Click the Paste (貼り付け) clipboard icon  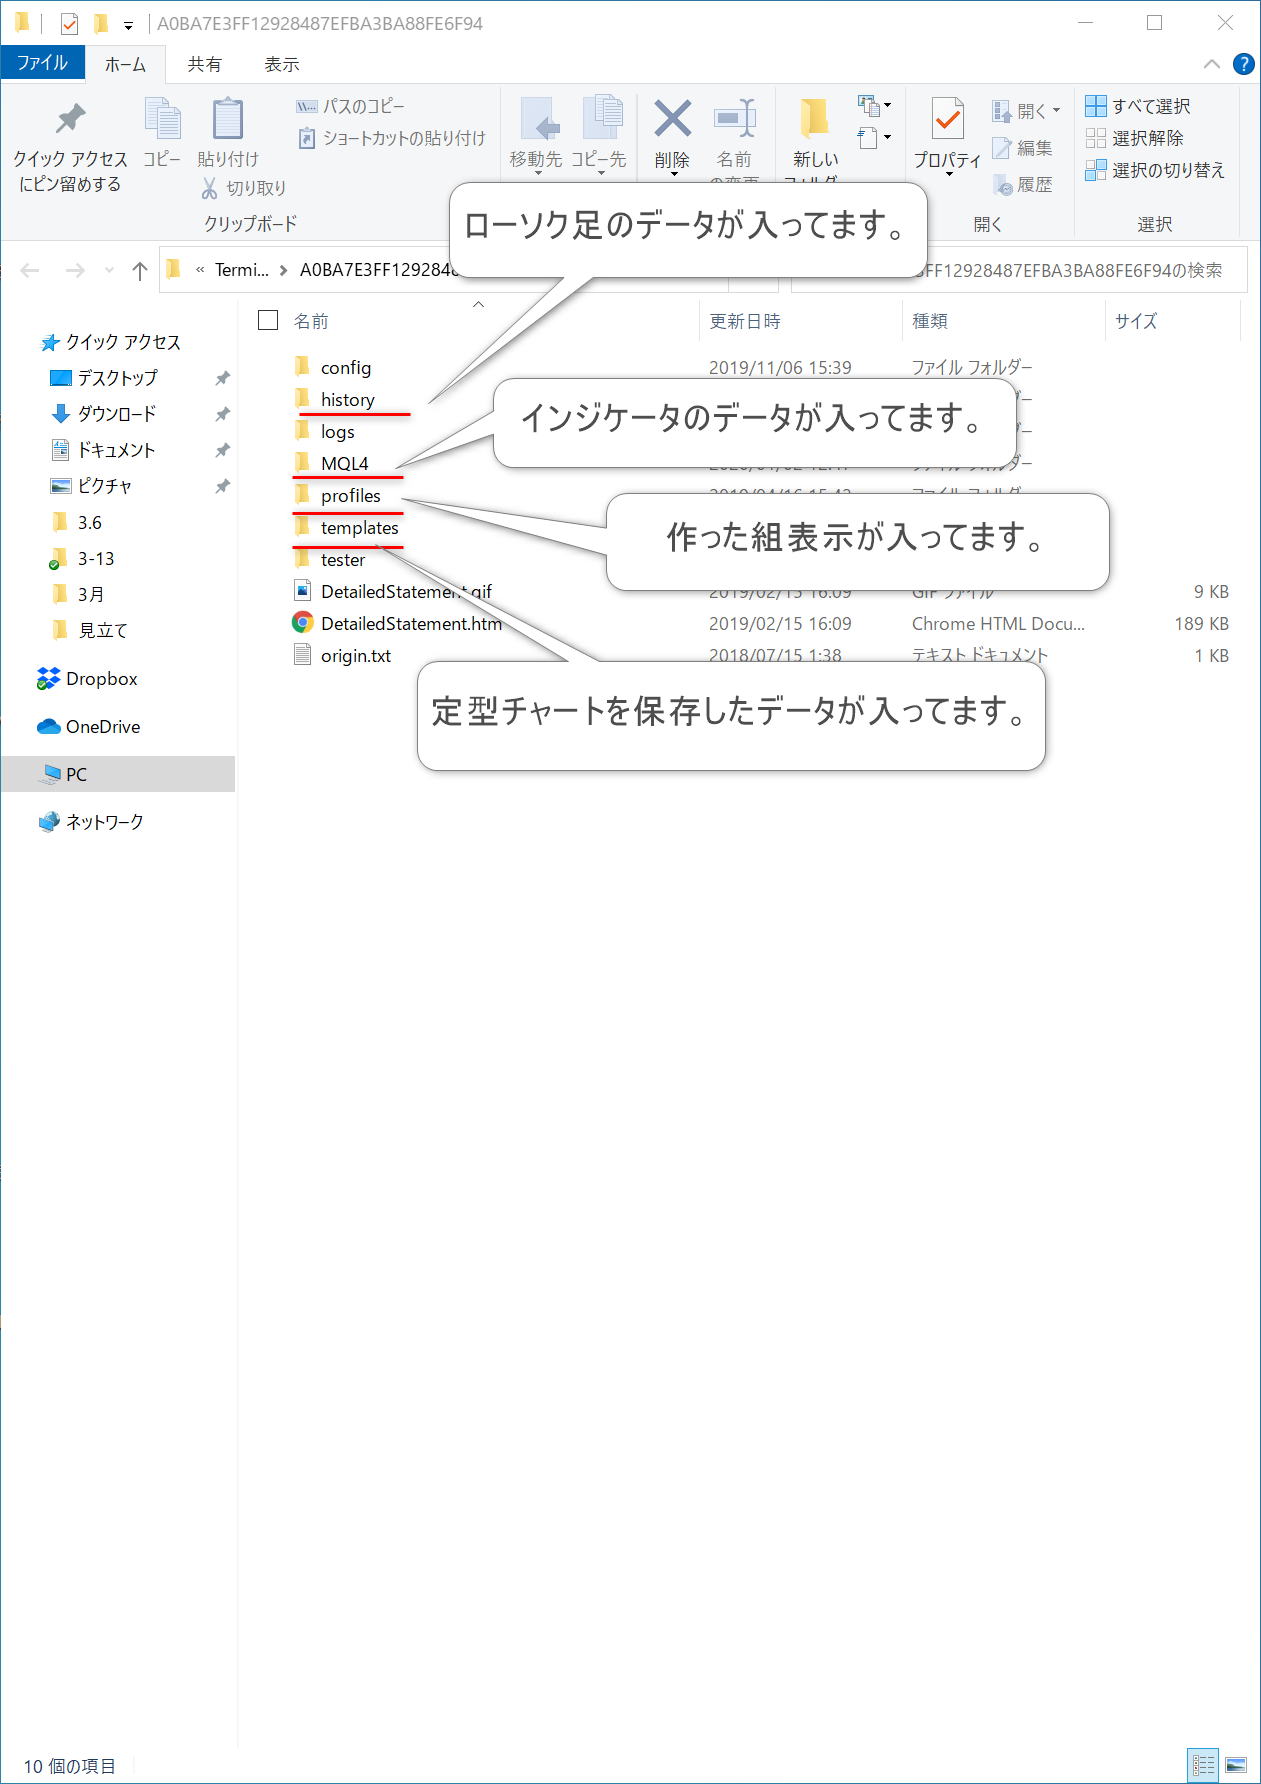coord(228,122)
